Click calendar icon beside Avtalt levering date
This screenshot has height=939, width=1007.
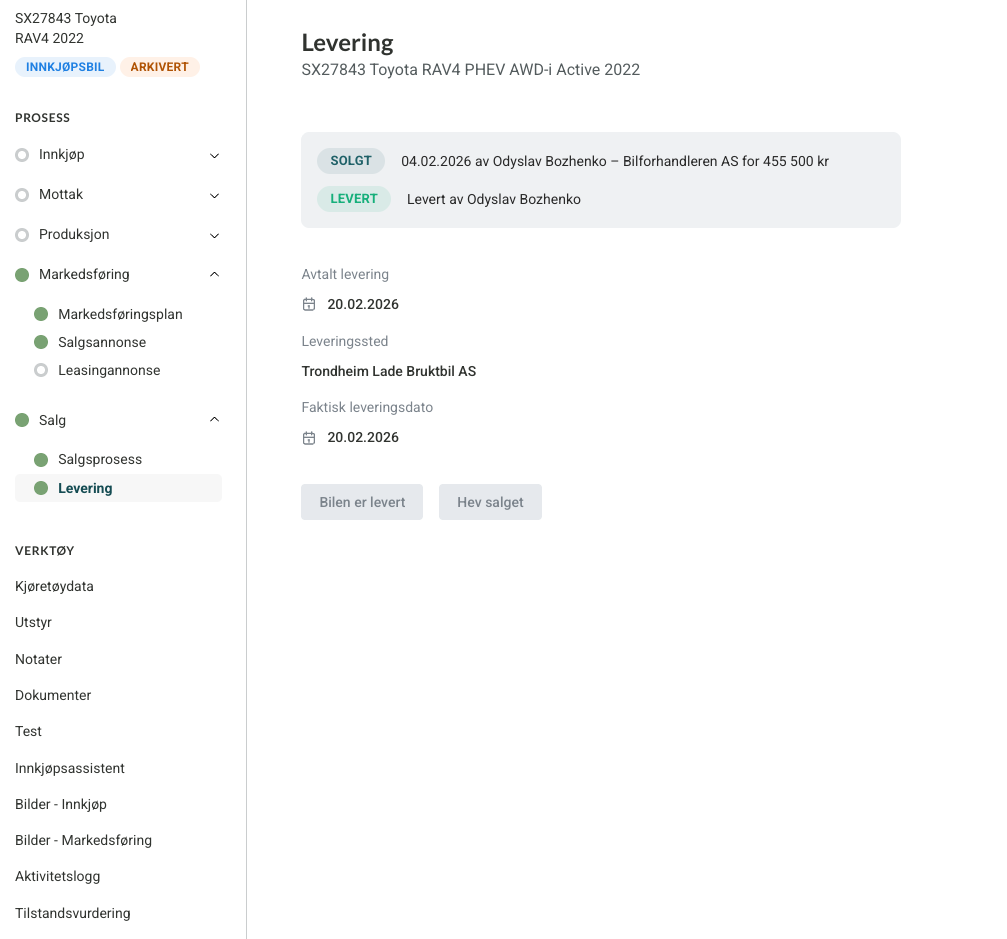point(309,305)
